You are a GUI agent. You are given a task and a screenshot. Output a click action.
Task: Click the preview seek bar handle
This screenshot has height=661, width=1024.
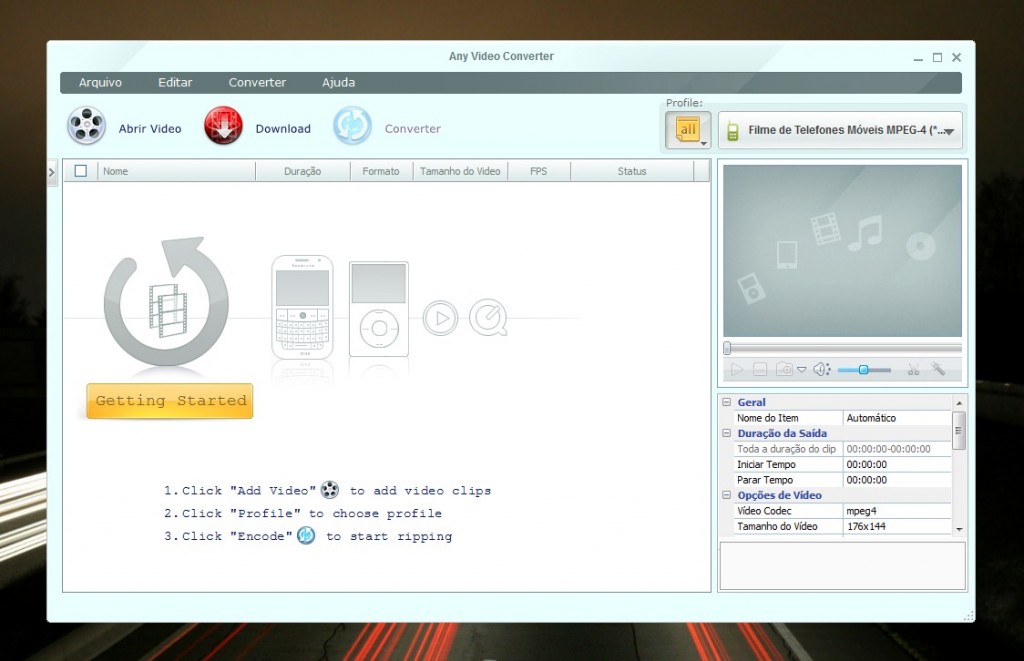[727, 348]
